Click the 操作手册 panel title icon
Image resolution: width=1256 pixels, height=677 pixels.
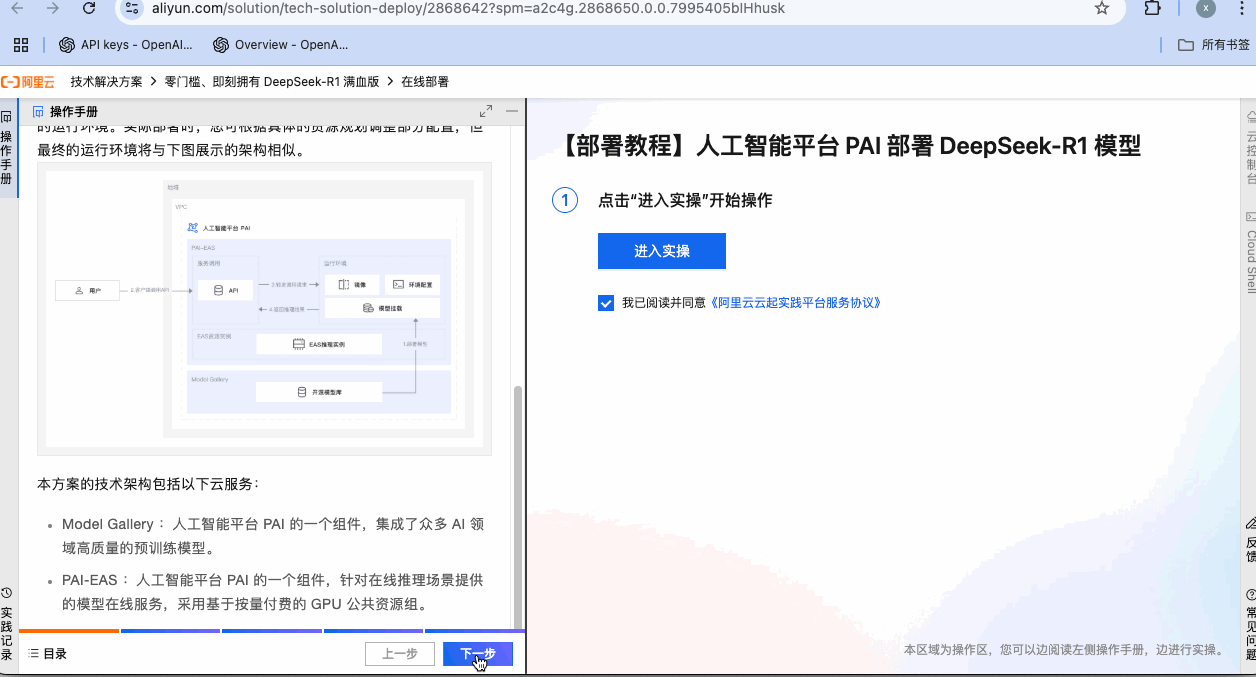[x=39, y=111]
